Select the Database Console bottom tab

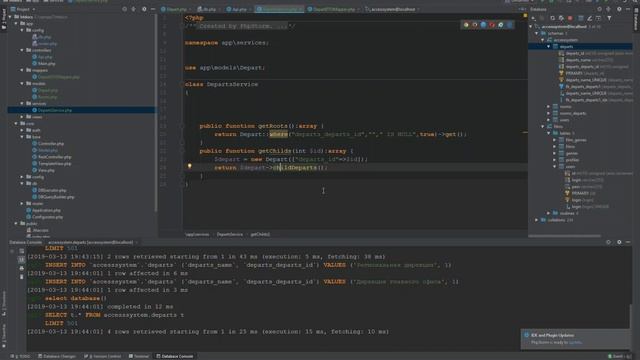tap(175, 356)
